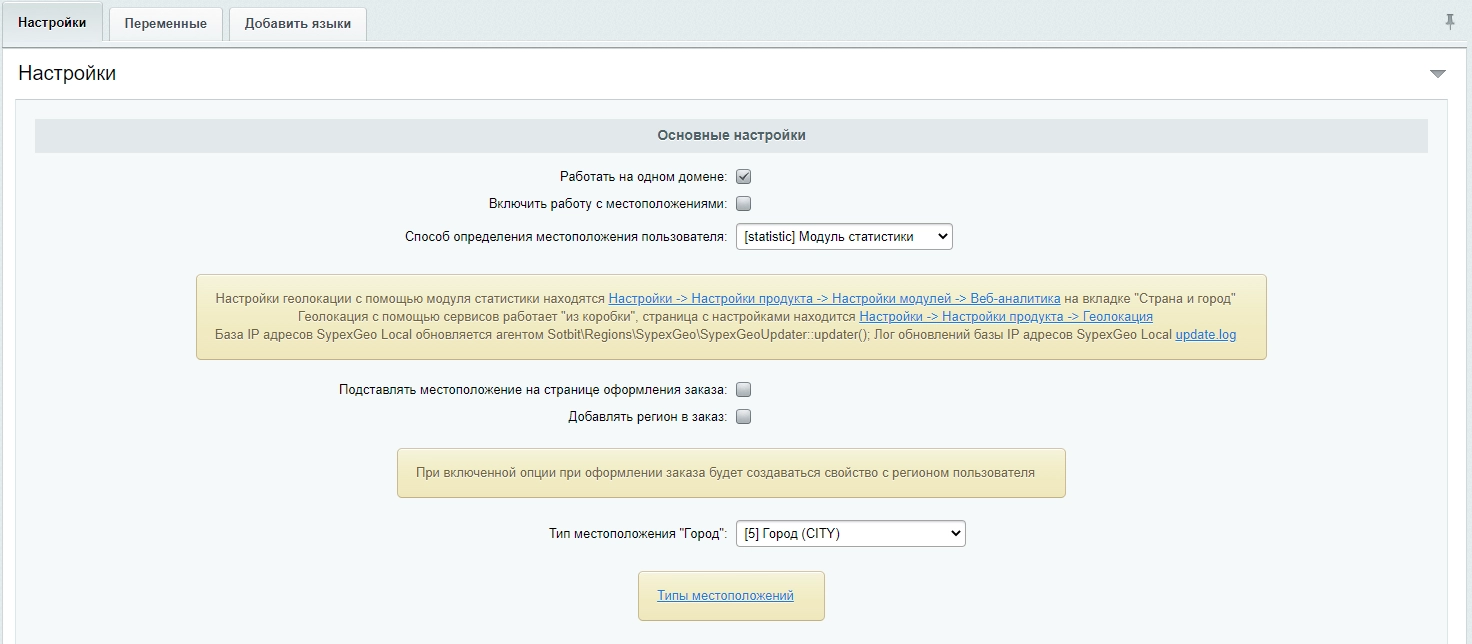The height and width of the screenshot is (644, 1472).
Task: Enable "Включить работу с местоположениями" checkbox
Action: (x=743, y=204)
